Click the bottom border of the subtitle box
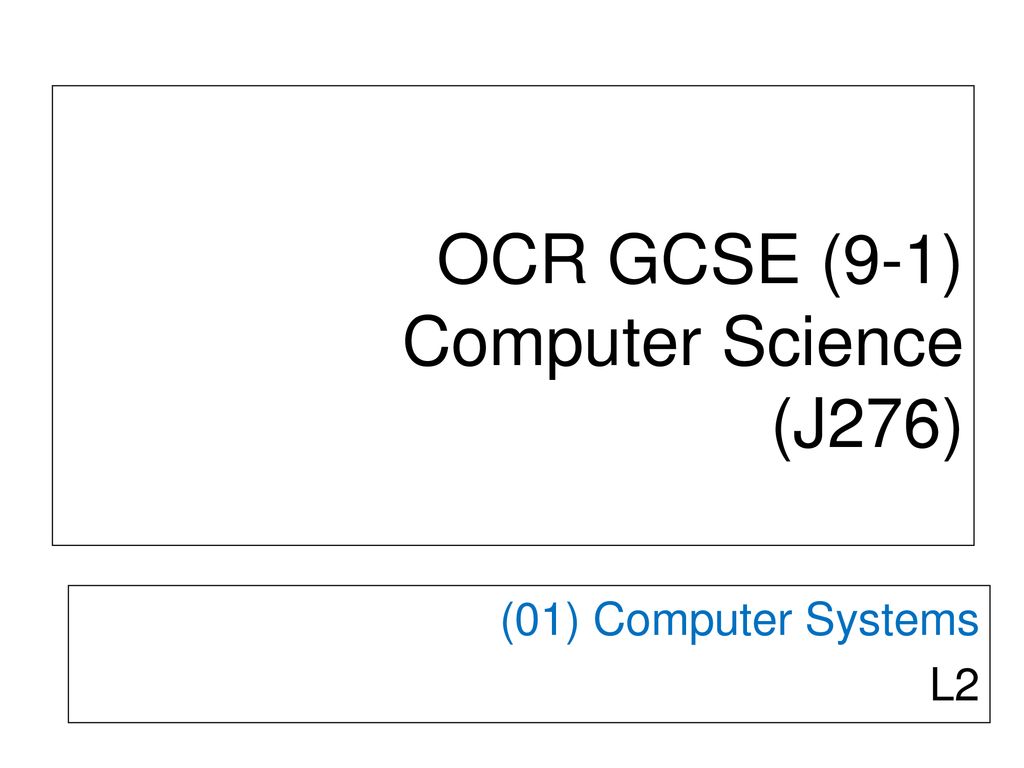The width and height of the screenshot is (1024, 768). click(529, 722)
